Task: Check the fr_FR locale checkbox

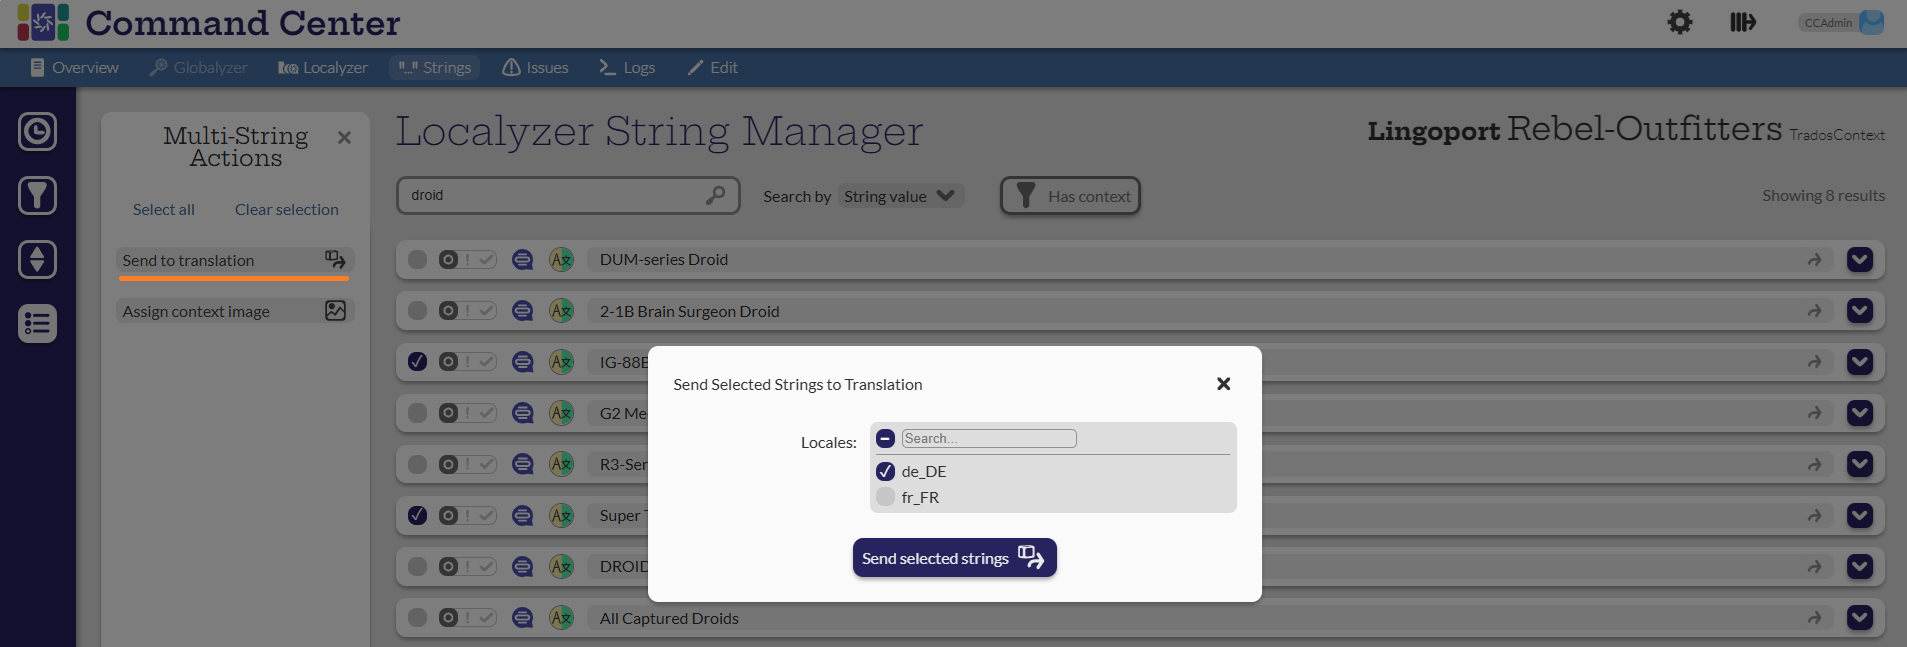Action: pos(885,497)
